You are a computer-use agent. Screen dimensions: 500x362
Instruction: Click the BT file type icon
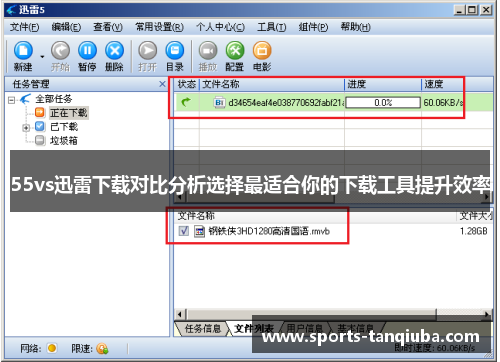point(219,103)
